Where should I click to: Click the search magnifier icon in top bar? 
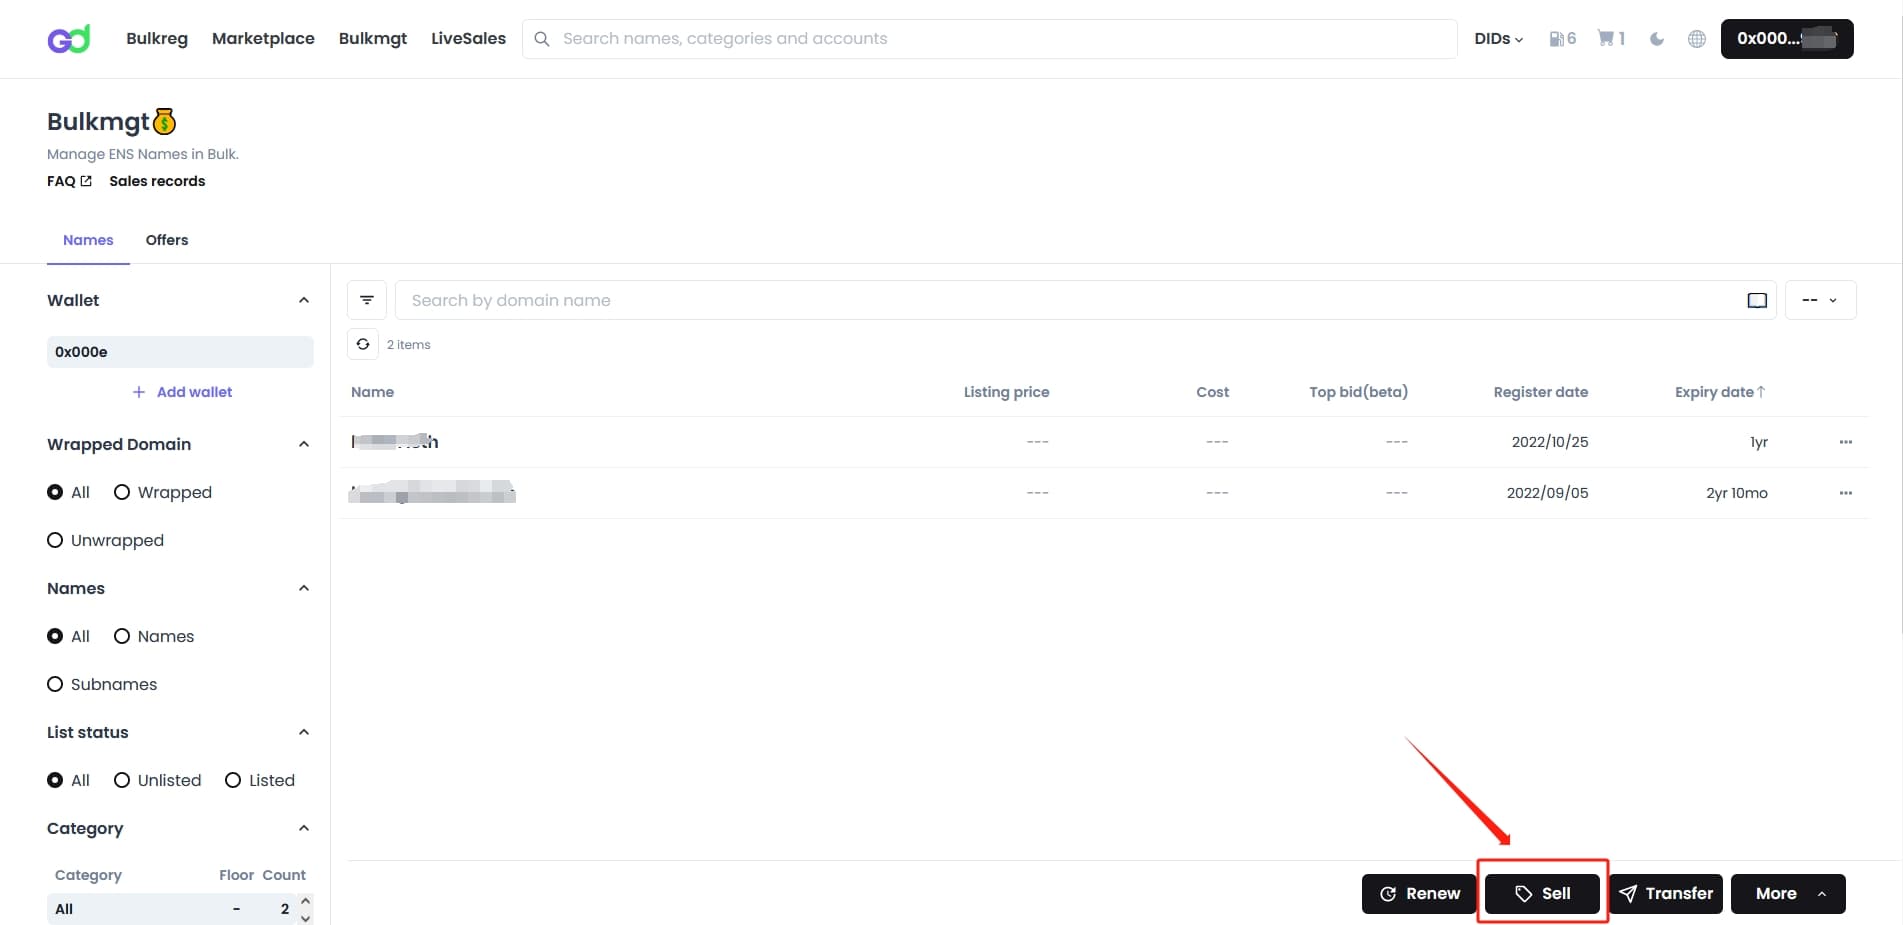point(542,39)
